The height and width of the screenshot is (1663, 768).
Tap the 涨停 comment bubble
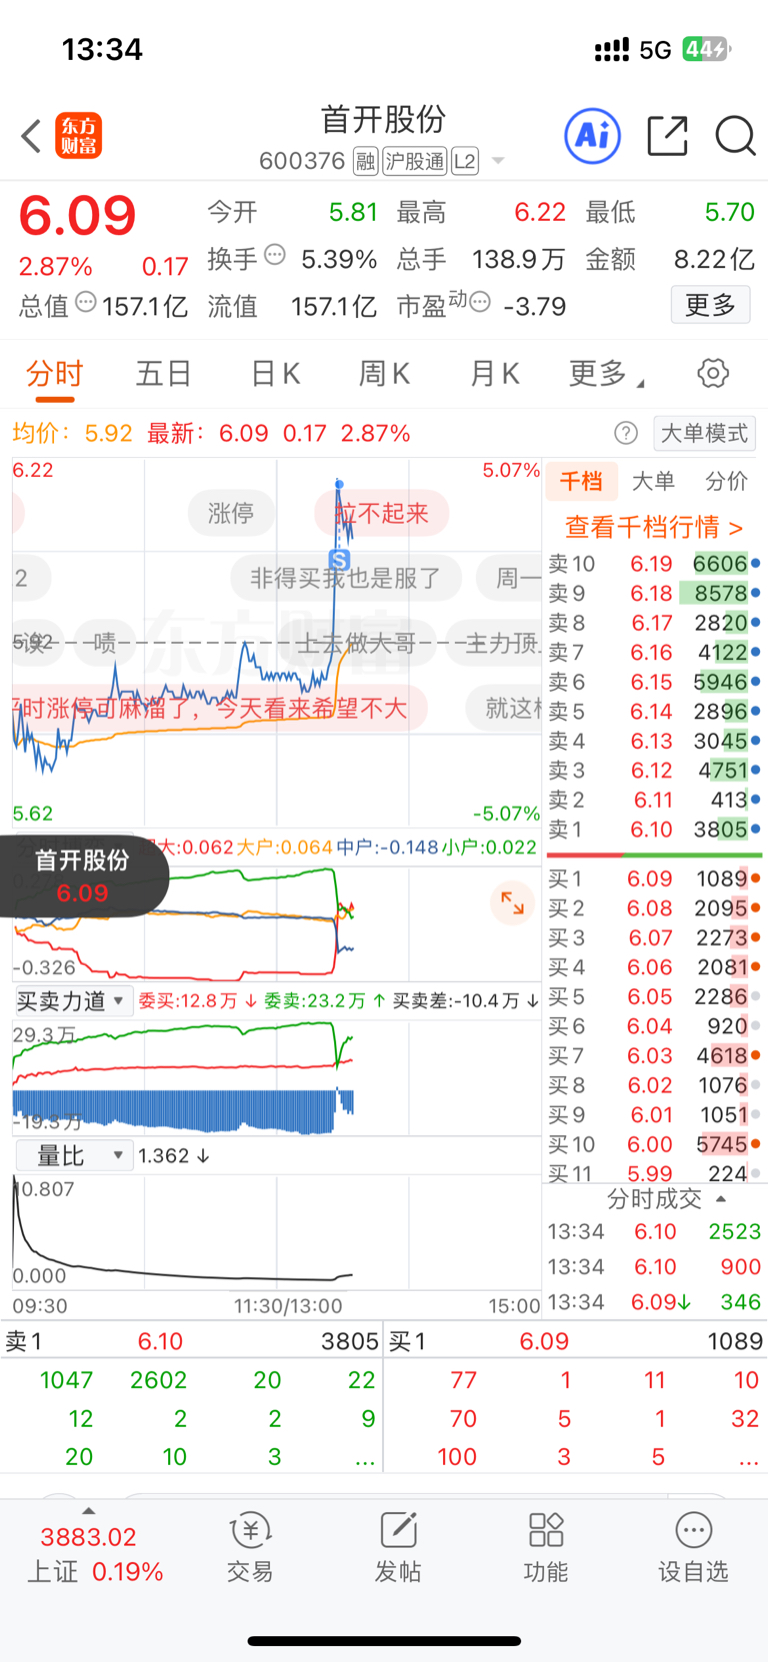click(230, 513)
